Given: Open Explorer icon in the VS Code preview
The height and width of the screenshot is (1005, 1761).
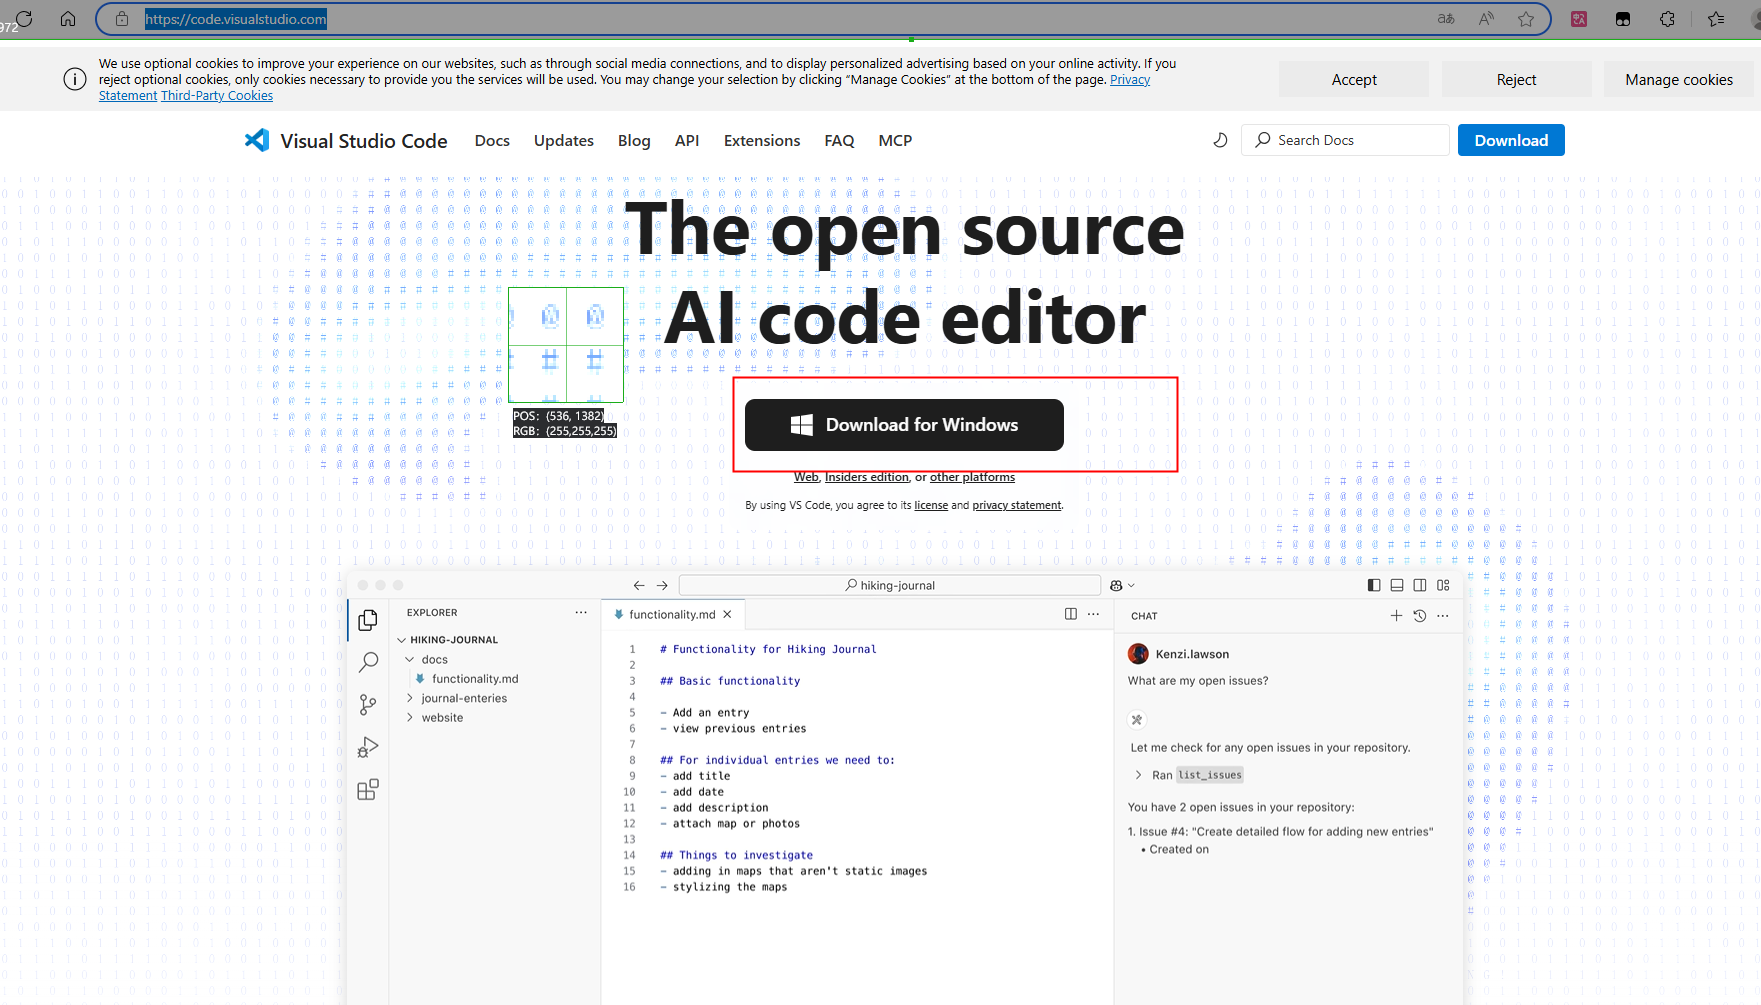Looking at the screenshot, I should coord(368,620).
